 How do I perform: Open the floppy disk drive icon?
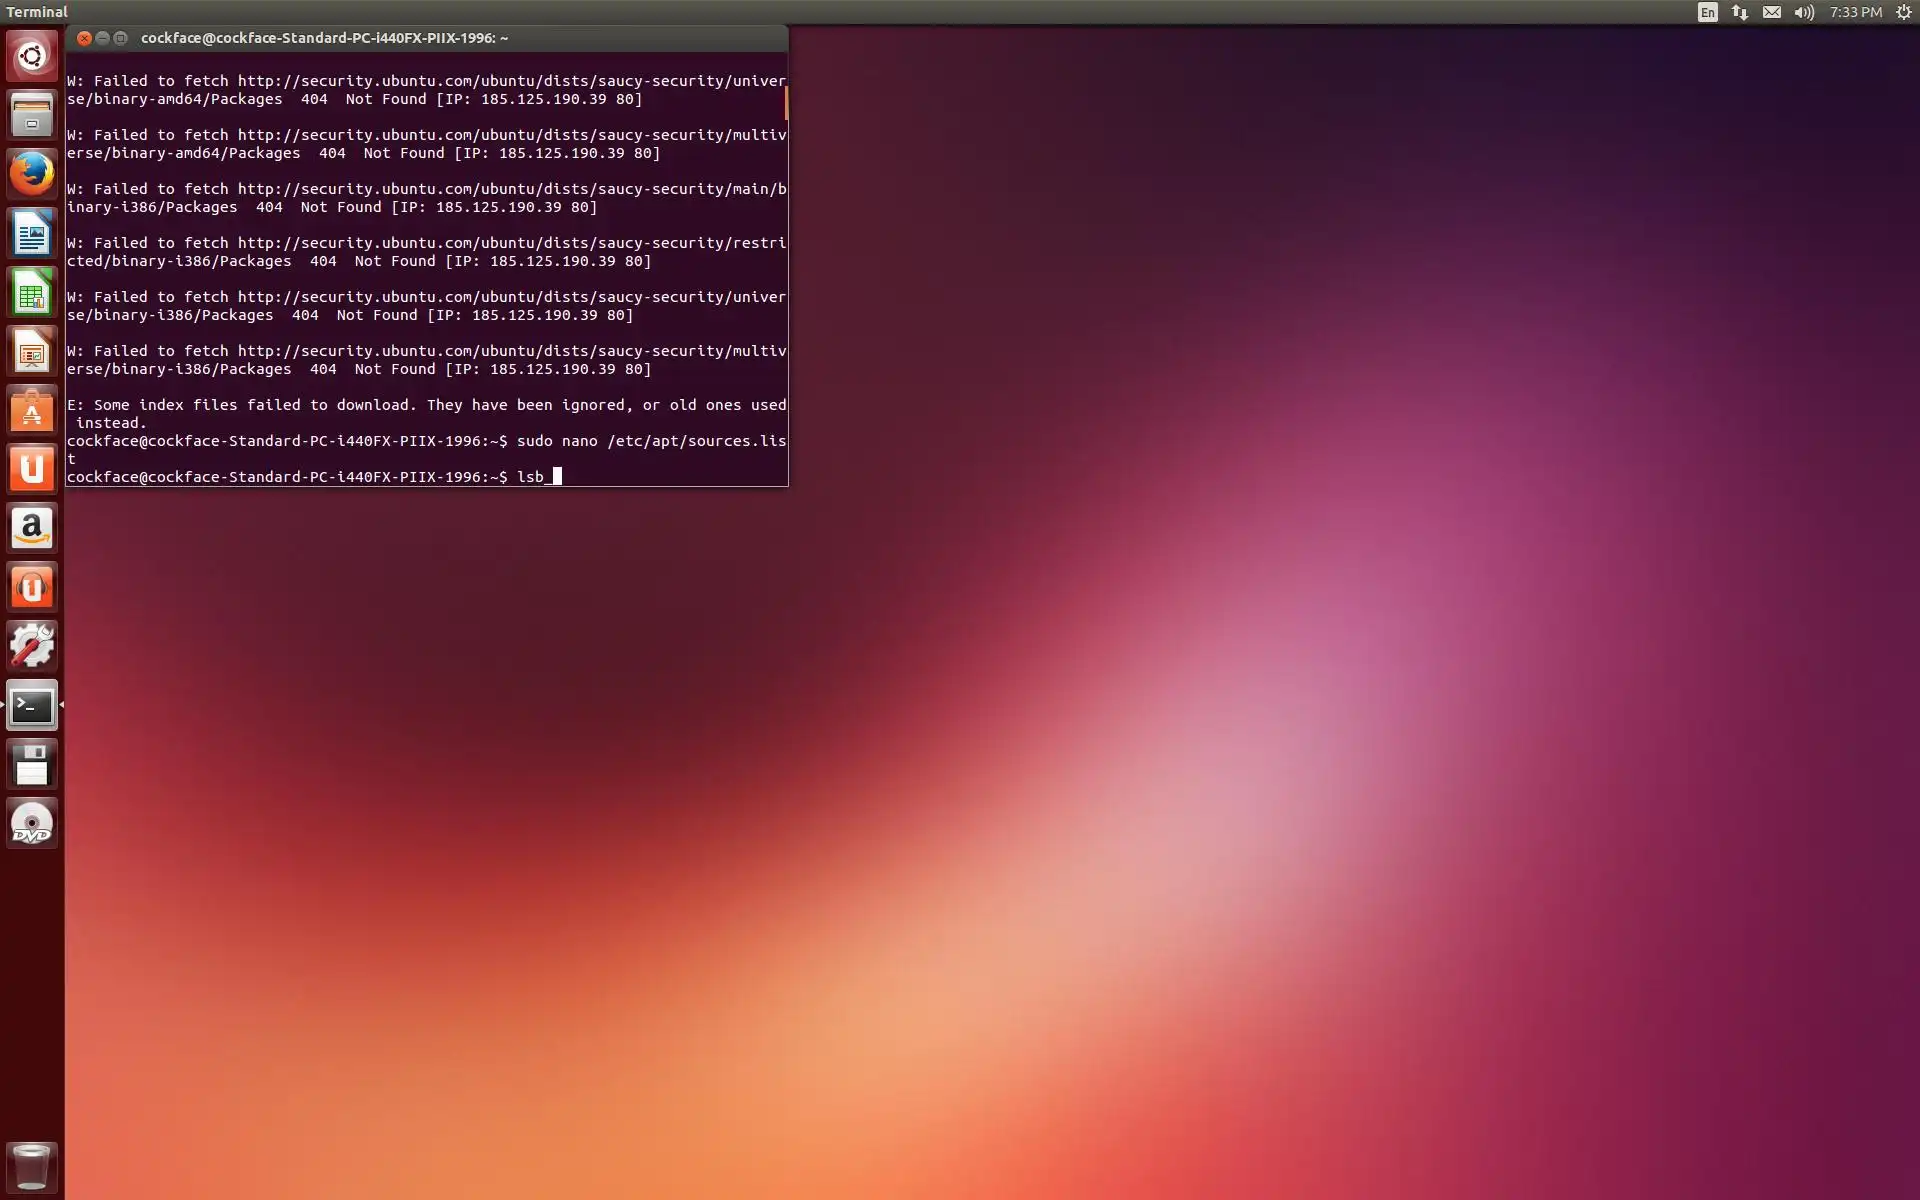[x=32, y=765]
